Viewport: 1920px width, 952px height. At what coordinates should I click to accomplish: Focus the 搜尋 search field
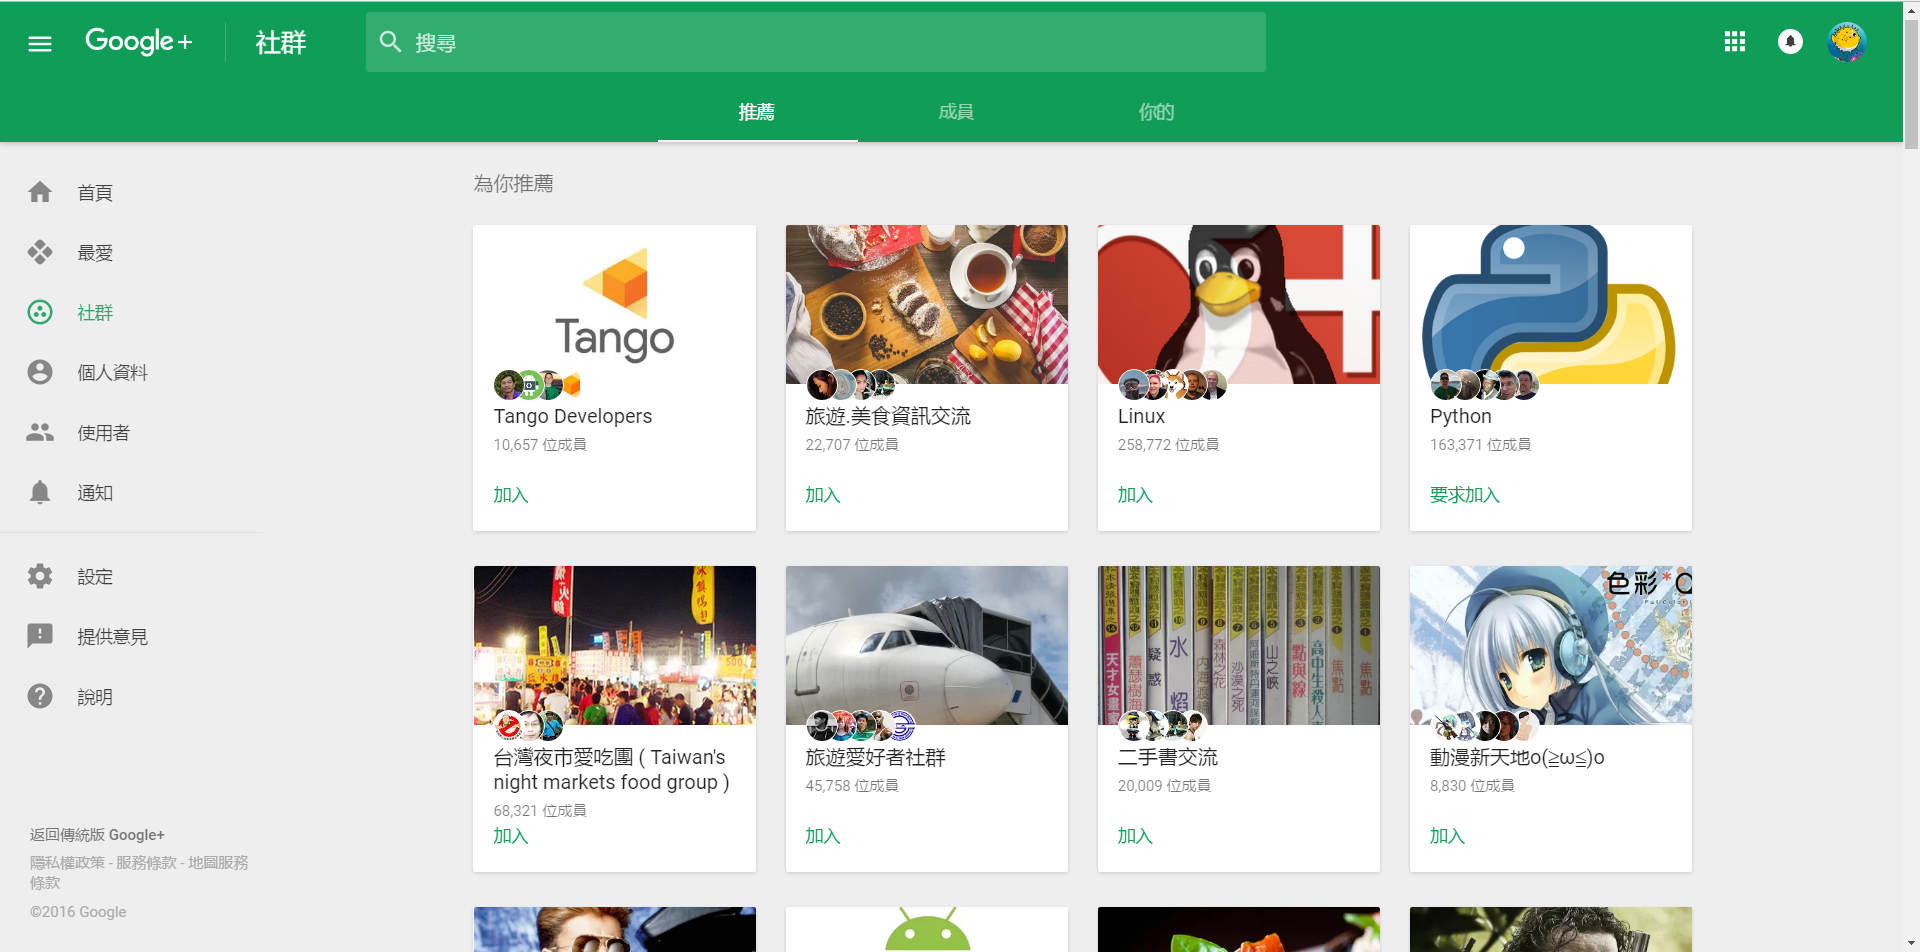tap(815, 42)
